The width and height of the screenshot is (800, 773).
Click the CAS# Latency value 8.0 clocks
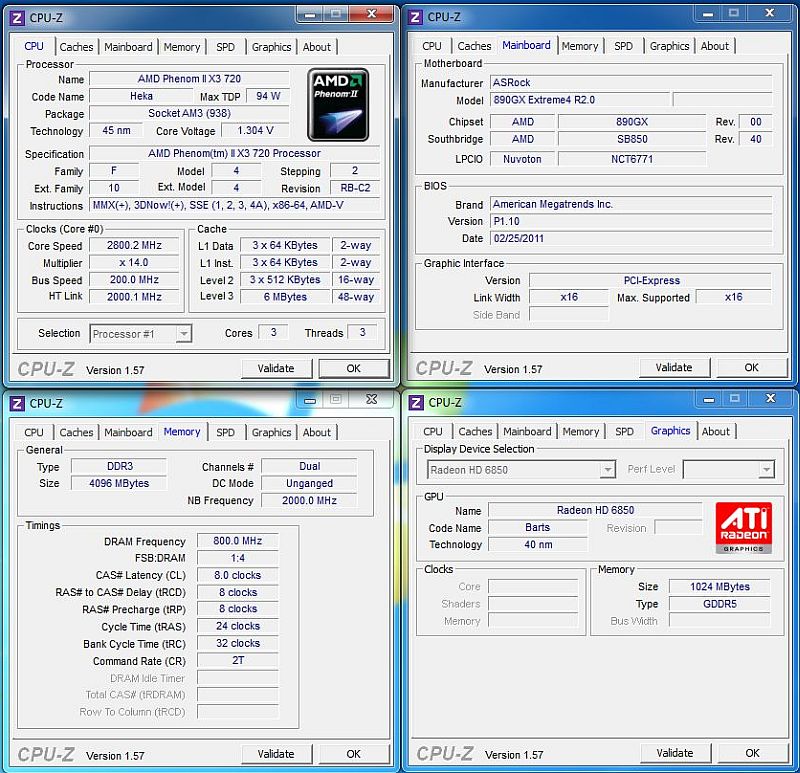pos(238,576)
